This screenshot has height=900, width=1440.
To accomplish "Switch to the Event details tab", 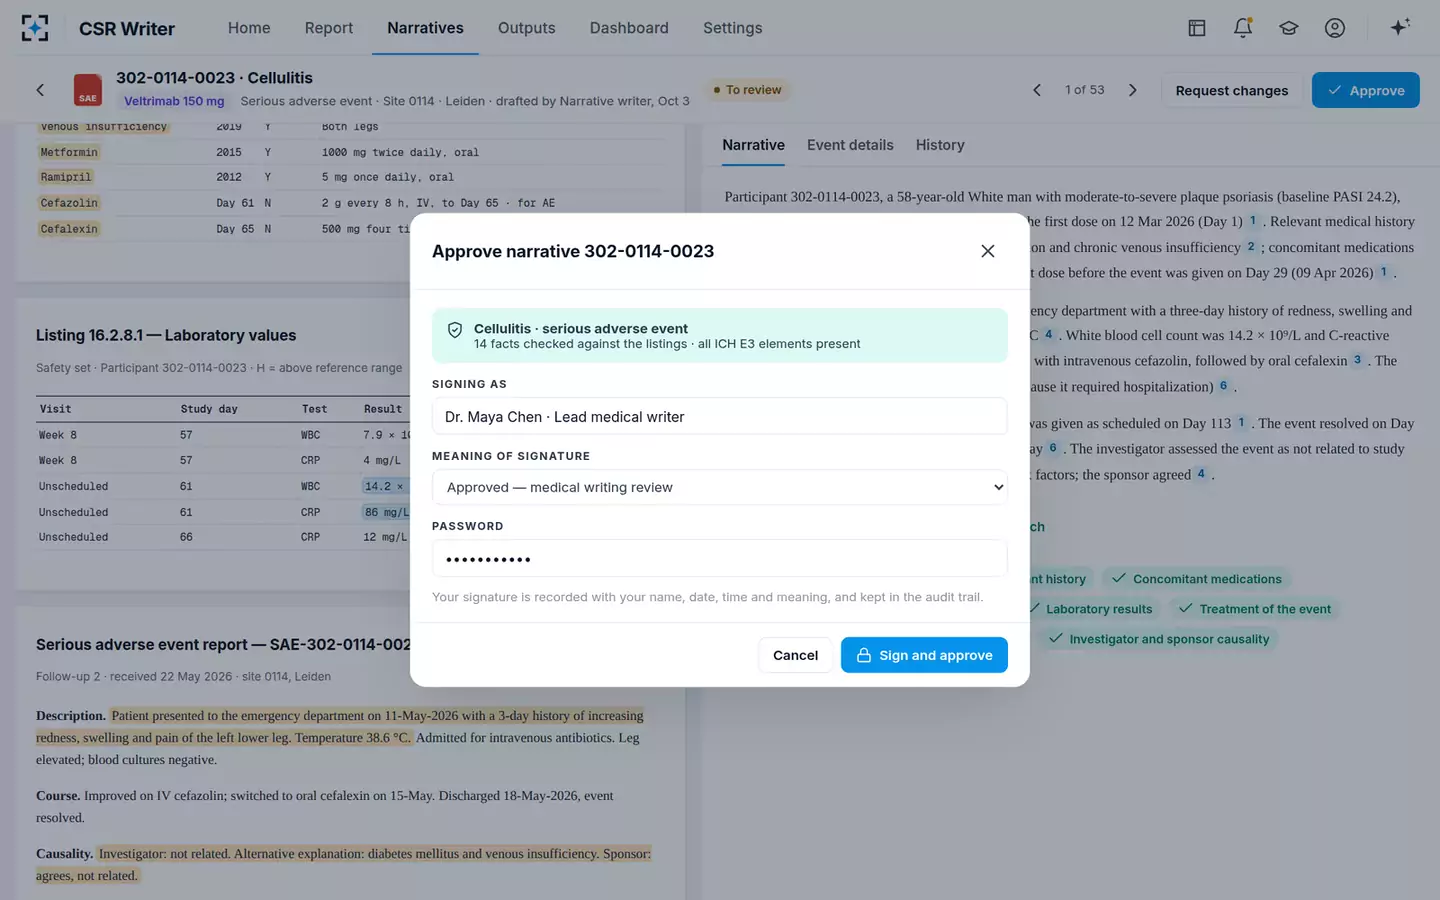I will click(x=850, y=145).
